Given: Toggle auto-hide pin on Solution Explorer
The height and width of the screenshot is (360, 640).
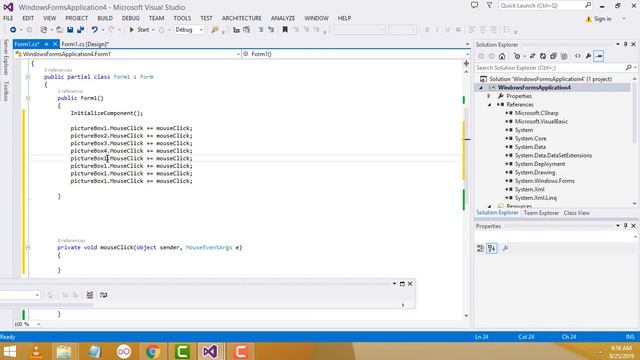Looking at the screenshot, I should pos(625,44).
